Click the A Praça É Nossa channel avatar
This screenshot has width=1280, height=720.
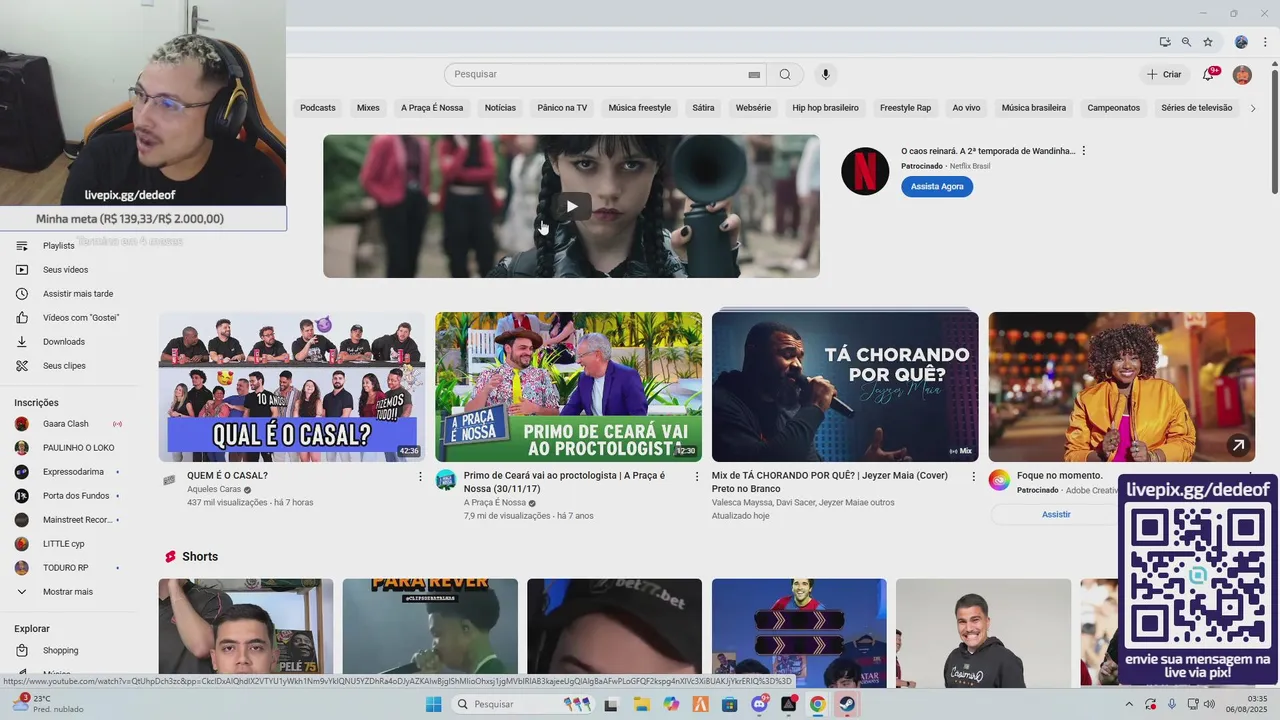coord(446,480)
